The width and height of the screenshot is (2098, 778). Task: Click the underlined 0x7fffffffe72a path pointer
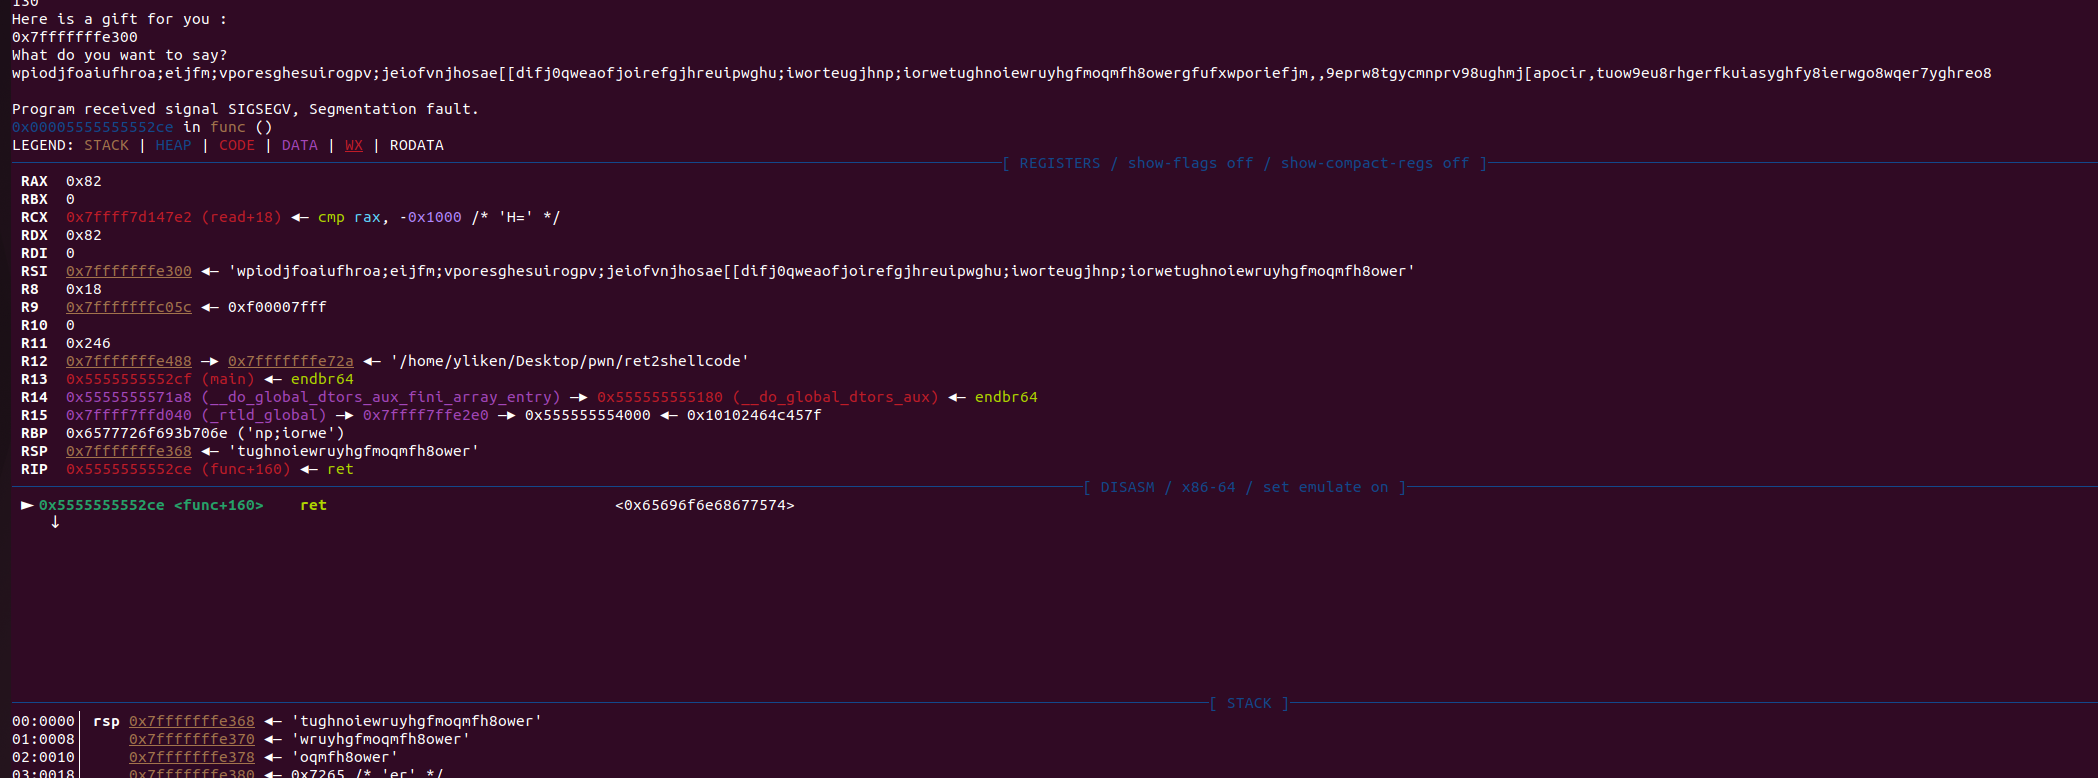click(290, 361)
